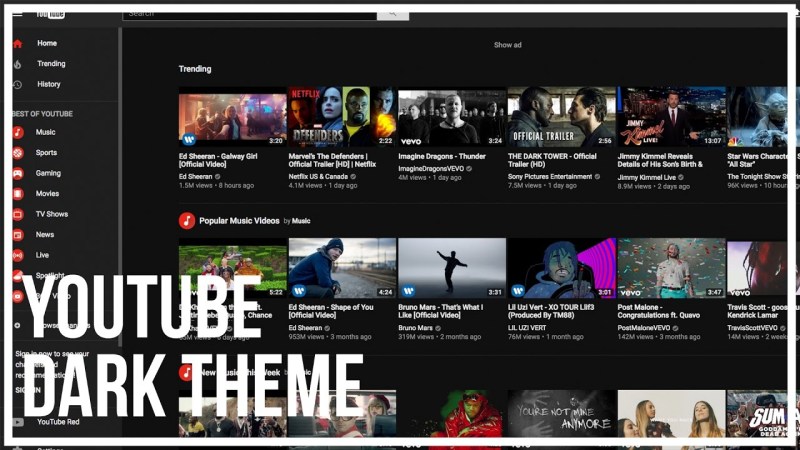Screen dimensions: 800x450
Task: Click the verified badge next to Jimmy Kimmel Live
Action: point(681,178)
